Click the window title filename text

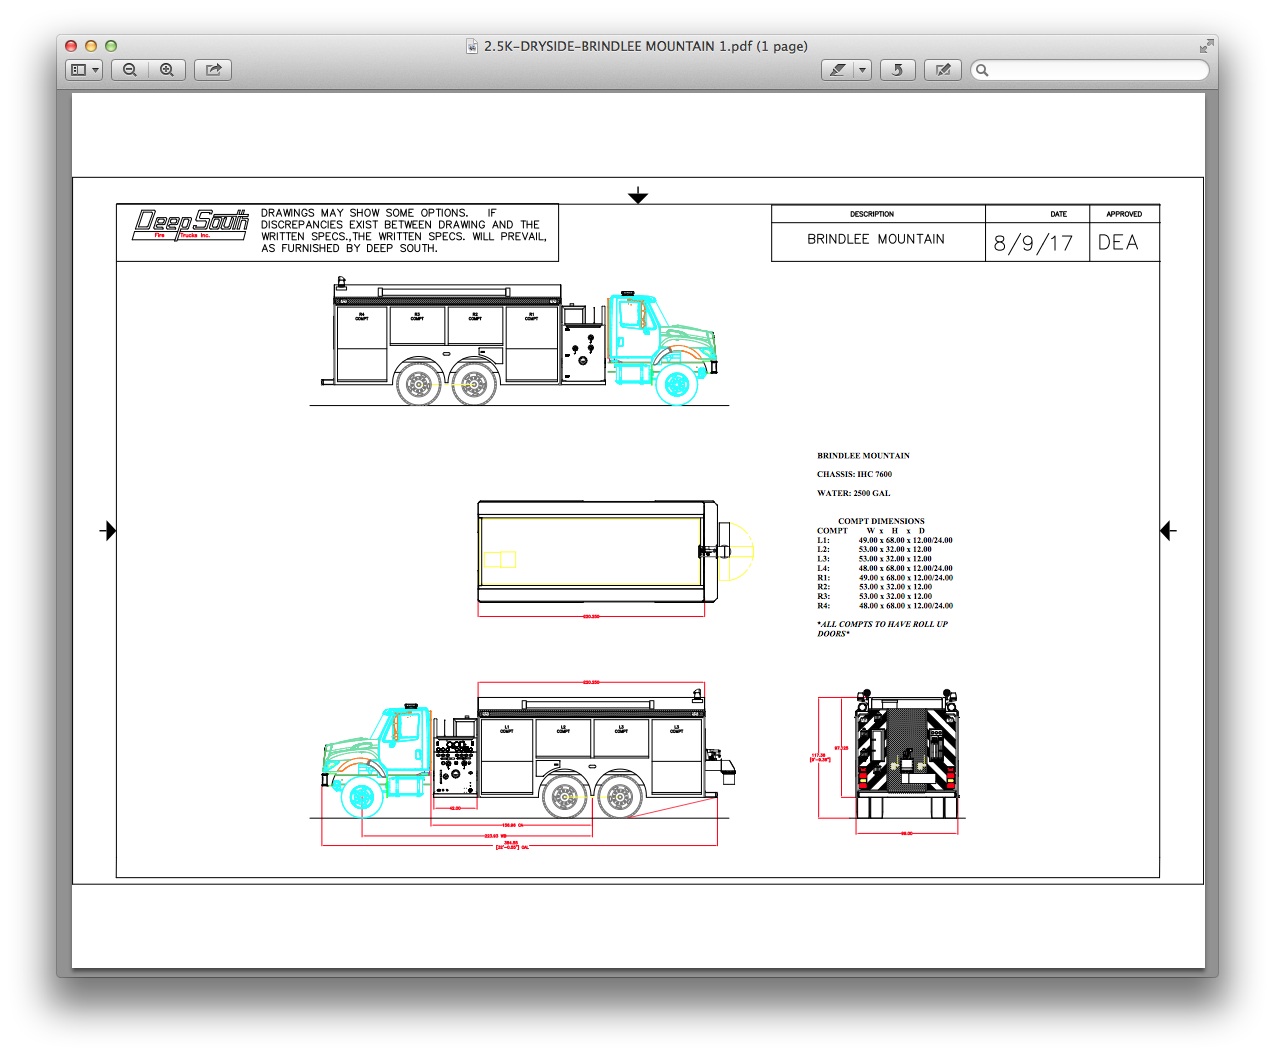646,46
